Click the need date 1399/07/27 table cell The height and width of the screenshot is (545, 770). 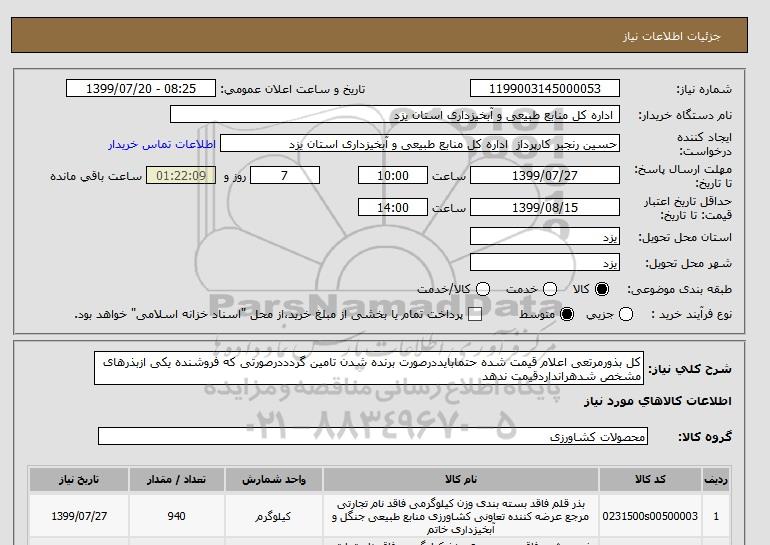pyautogui.click(x=79, y=516)
